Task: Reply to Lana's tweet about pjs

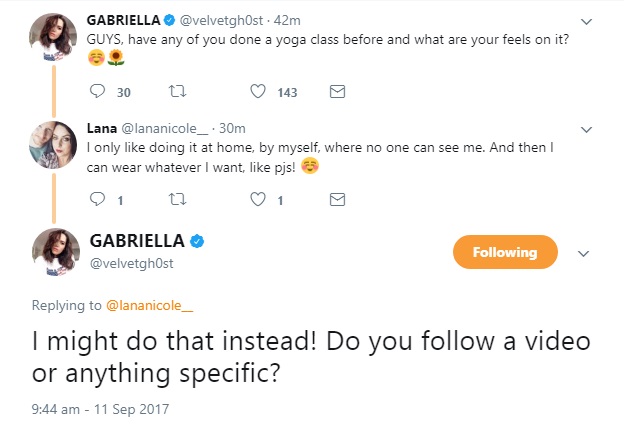Action: (x=97, y=200)
